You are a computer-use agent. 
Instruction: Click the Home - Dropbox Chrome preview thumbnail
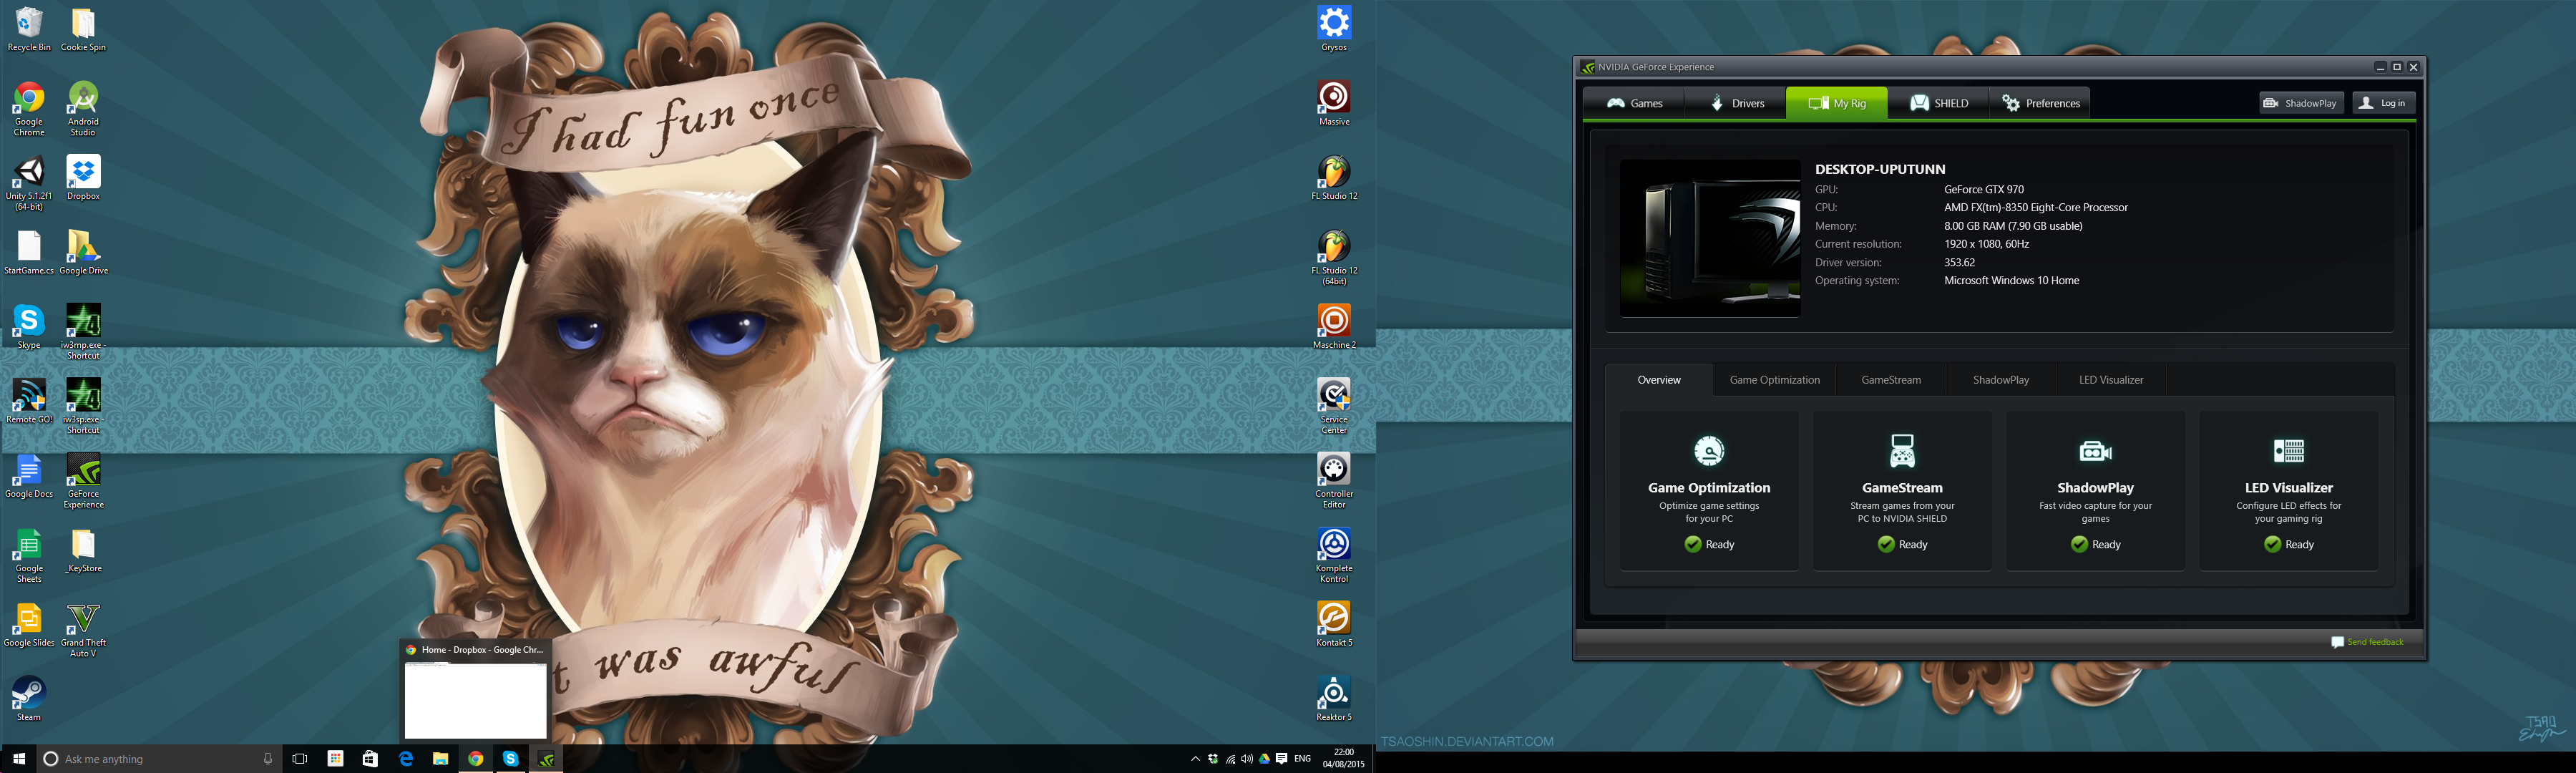tap(475, 690)
